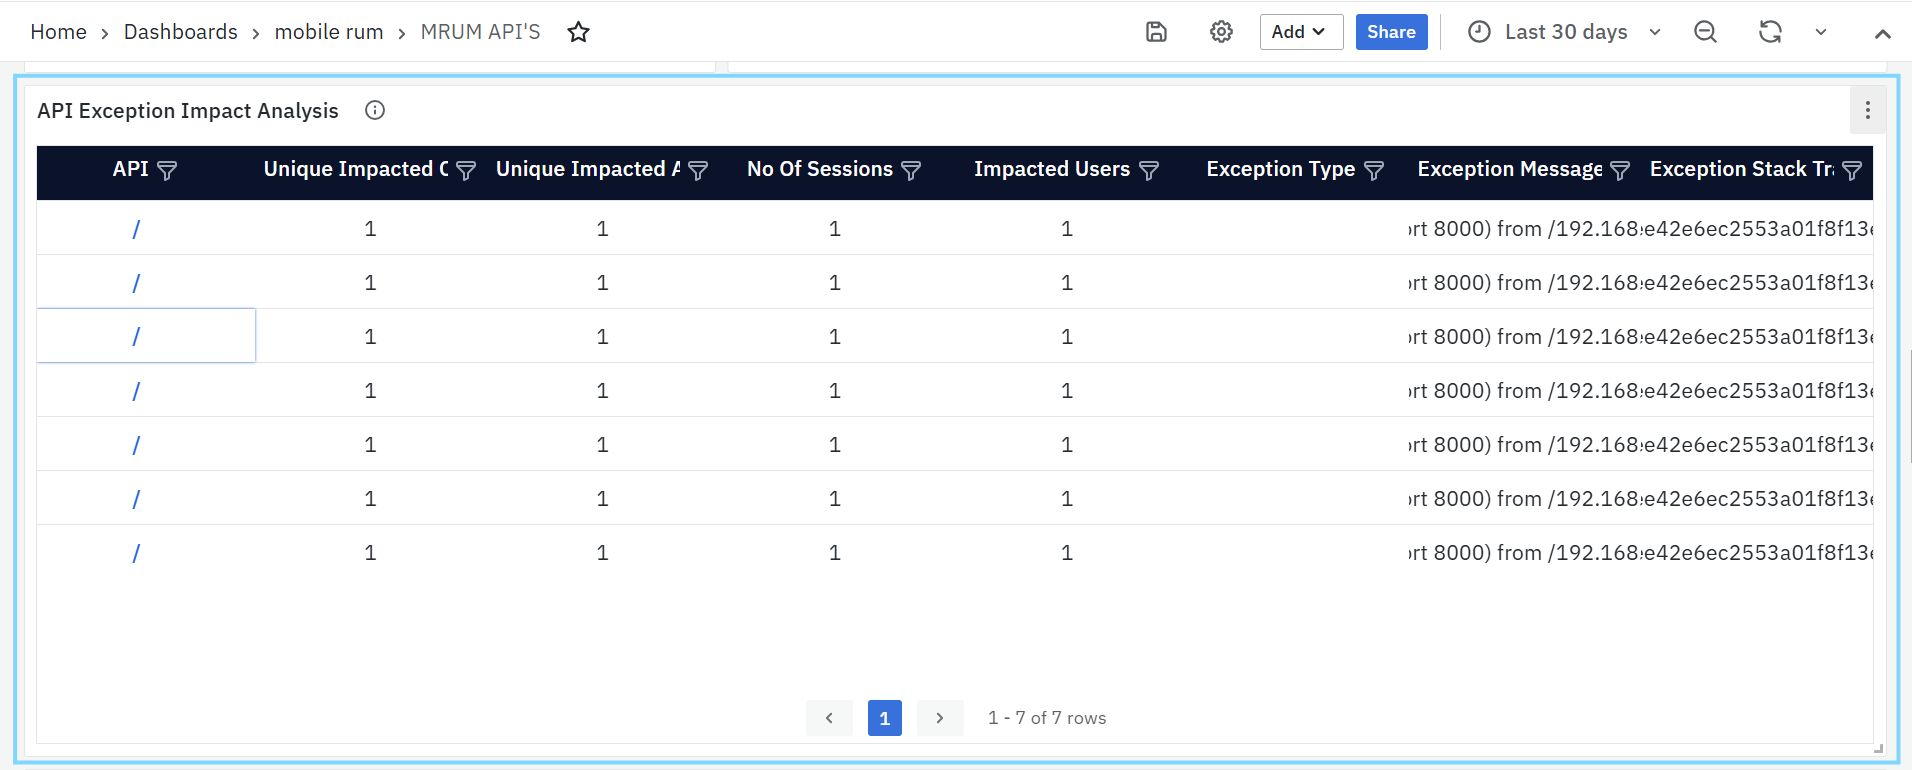The height and width of the screenshot is (770, 1912).
Task: Open the Last 30 days time picker
Action: click(1565, 32)
